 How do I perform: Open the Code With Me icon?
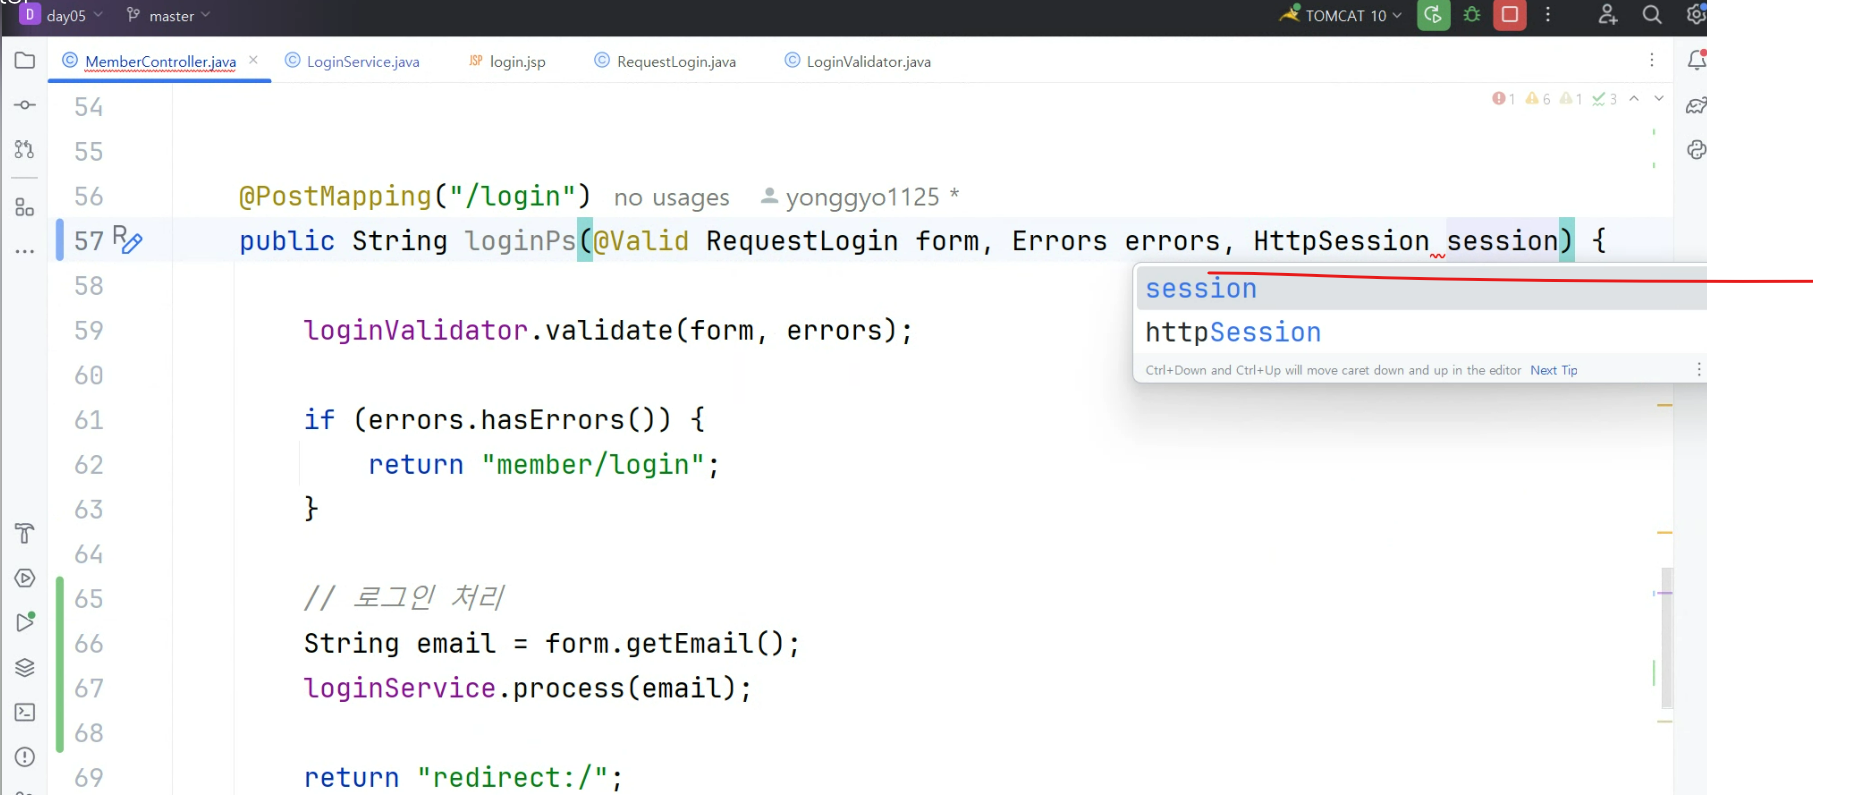1607,15
